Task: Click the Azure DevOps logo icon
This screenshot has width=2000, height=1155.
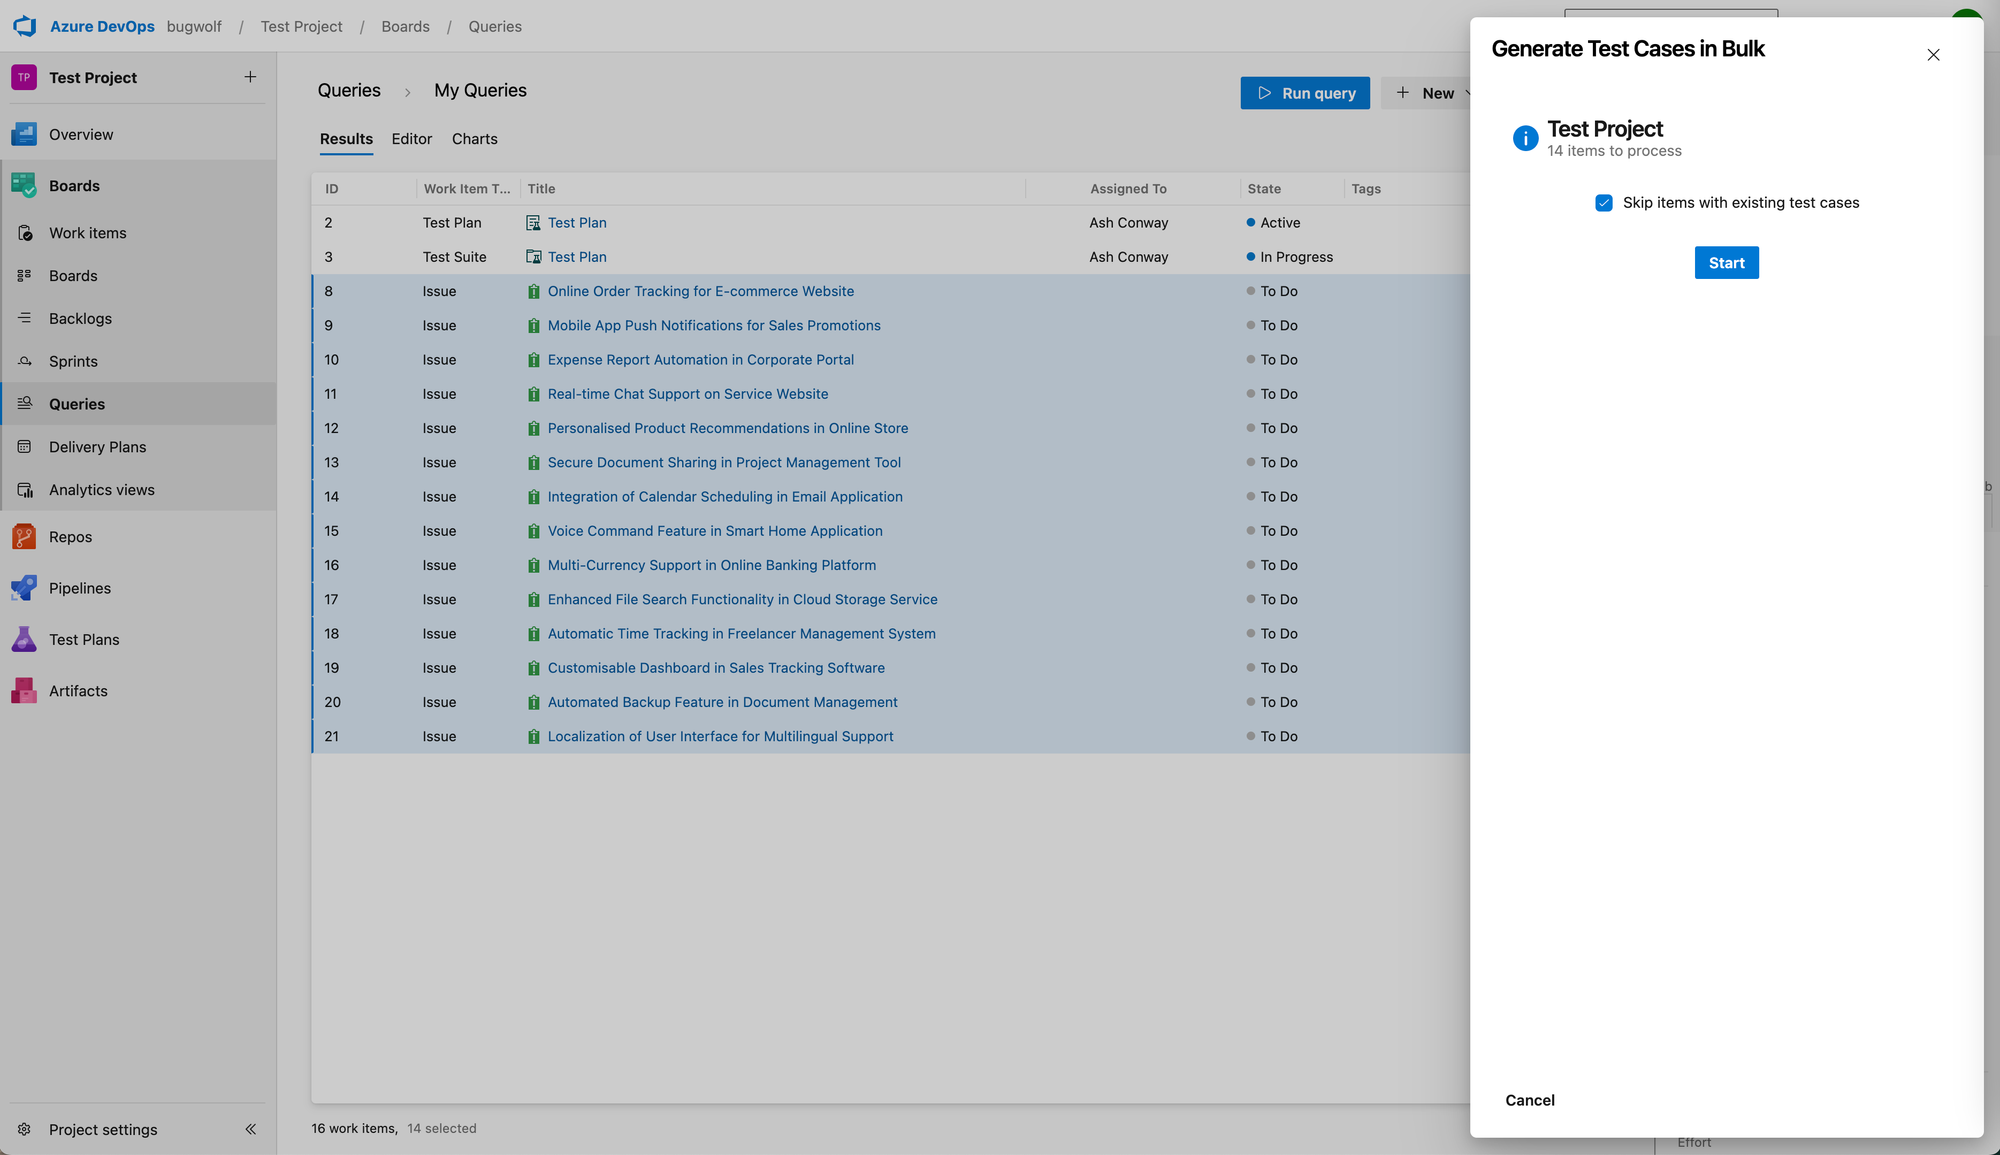Action: coord(25,26)
